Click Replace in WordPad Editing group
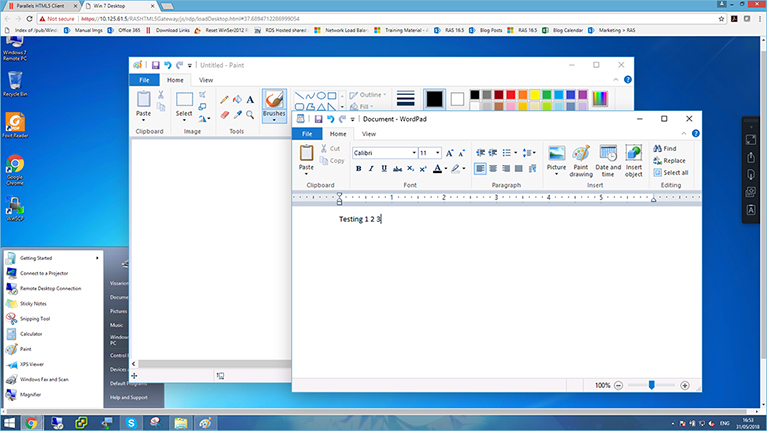 click(669, 160)
